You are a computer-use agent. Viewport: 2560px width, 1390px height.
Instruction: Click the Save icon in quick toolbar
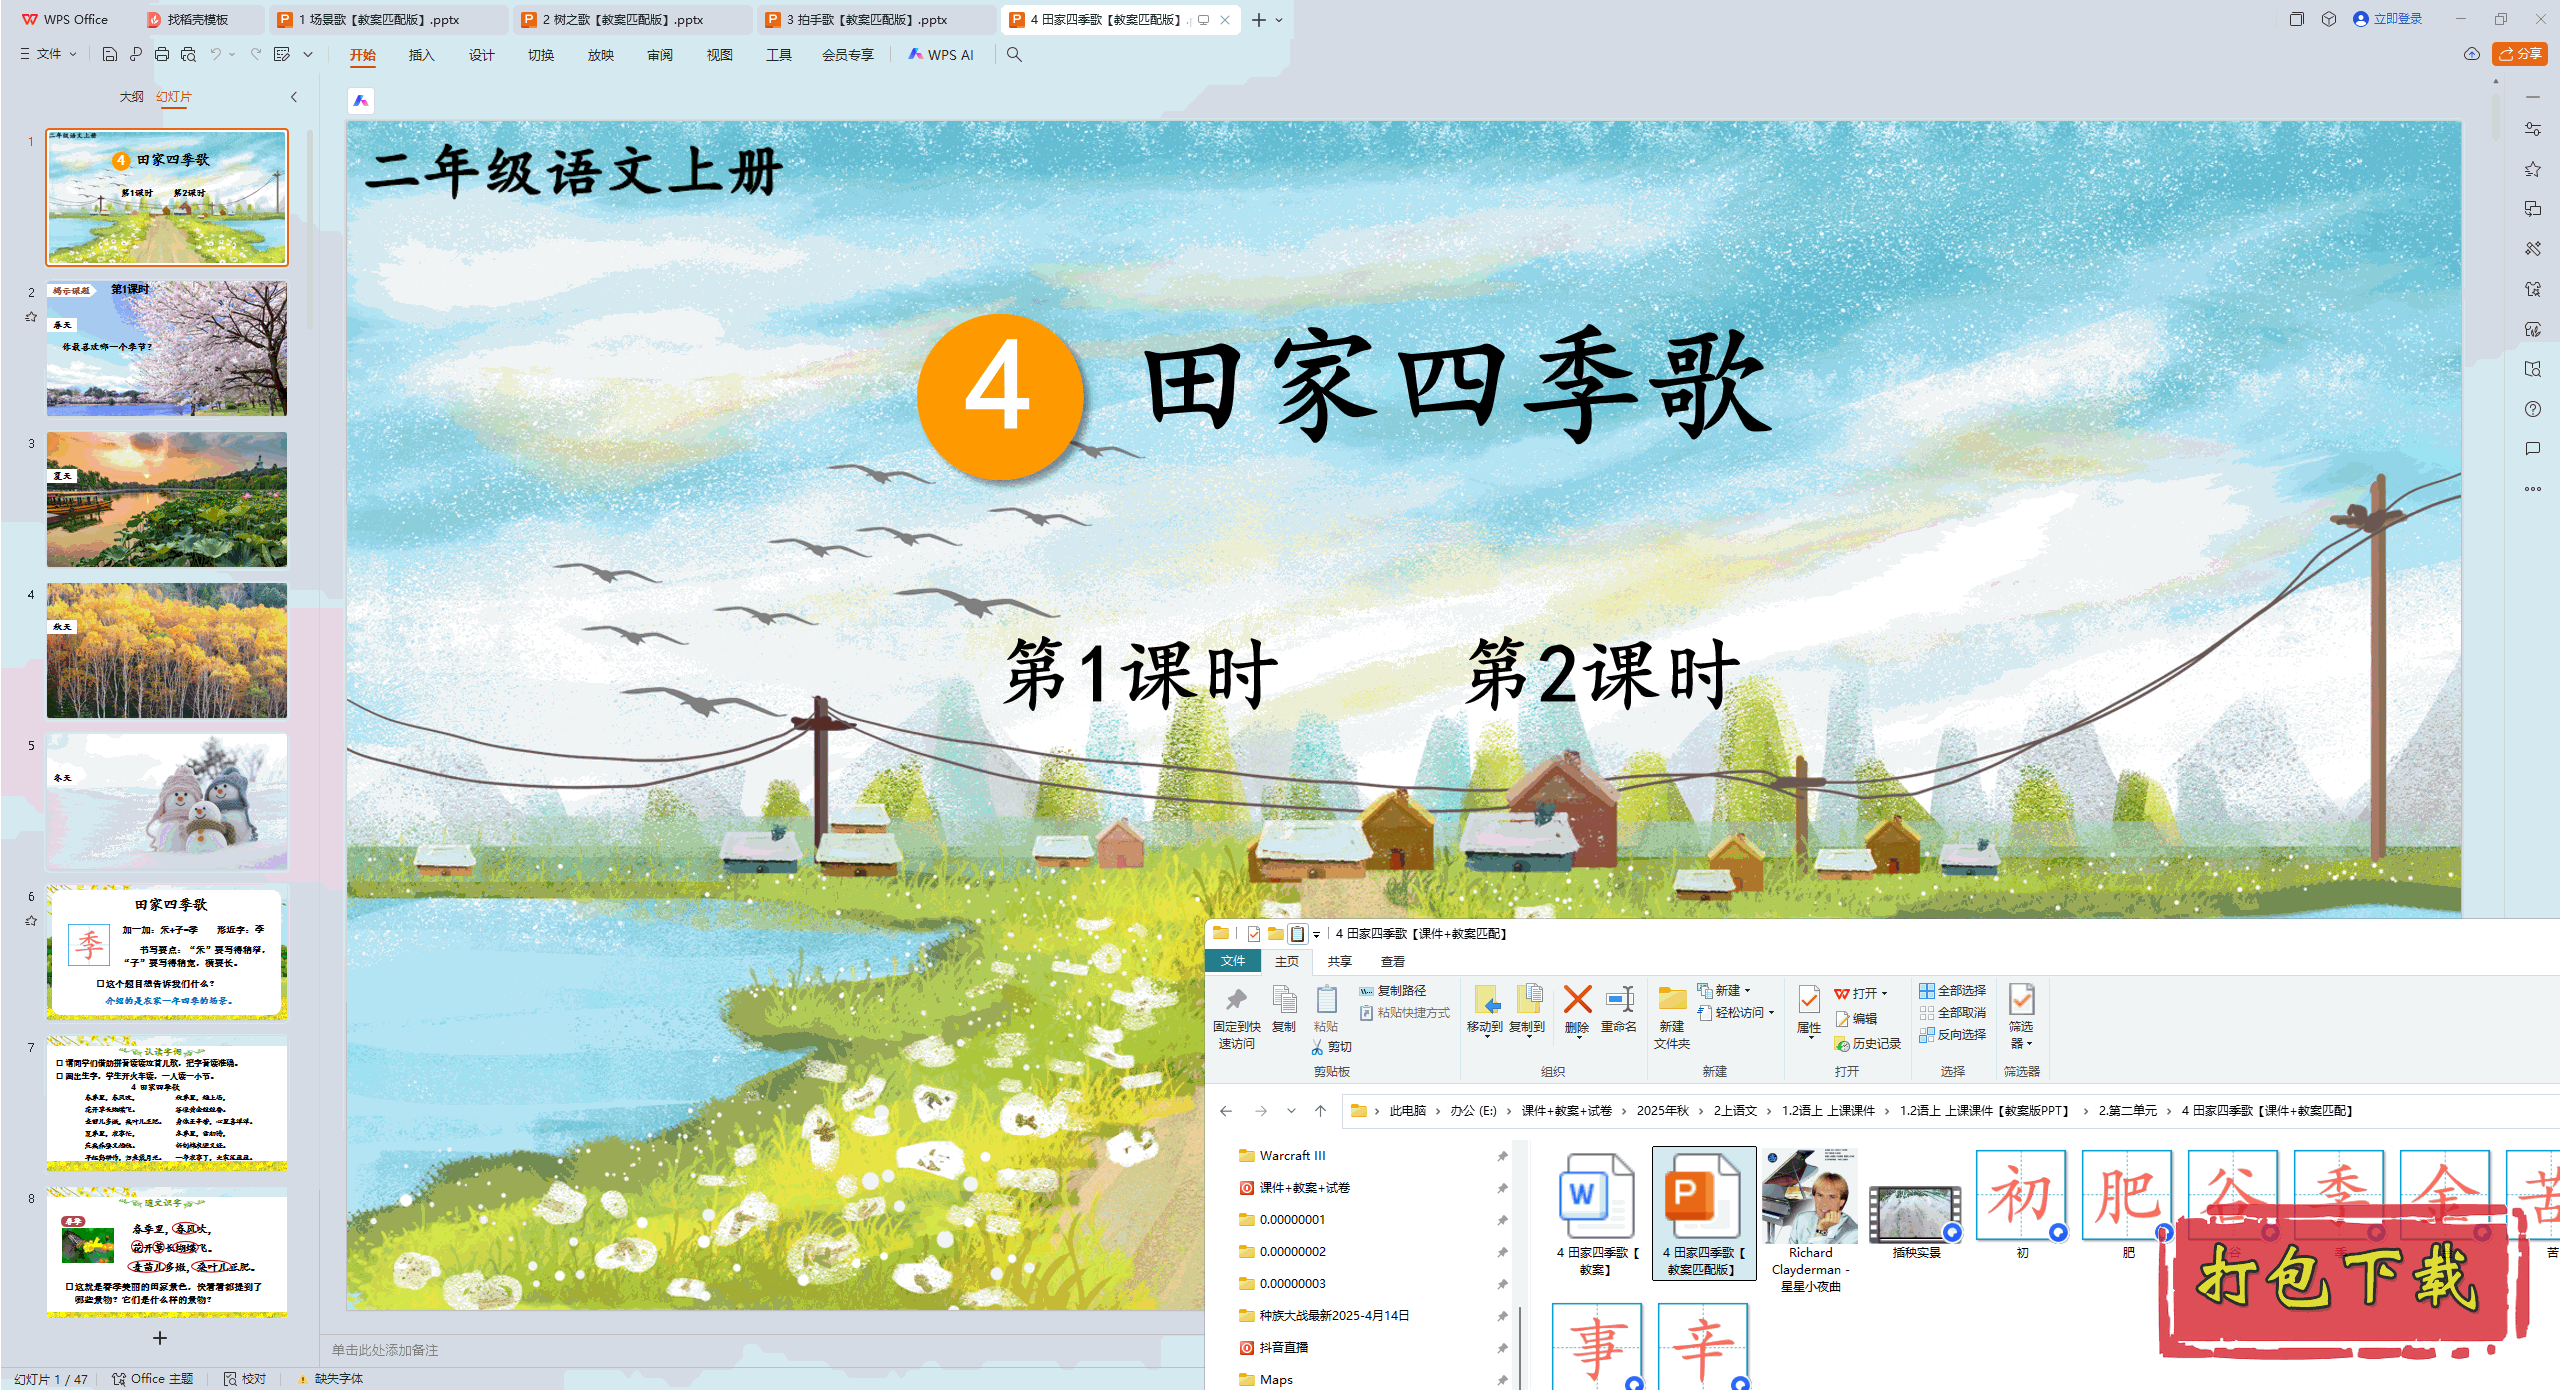click(x=110, y=54)
